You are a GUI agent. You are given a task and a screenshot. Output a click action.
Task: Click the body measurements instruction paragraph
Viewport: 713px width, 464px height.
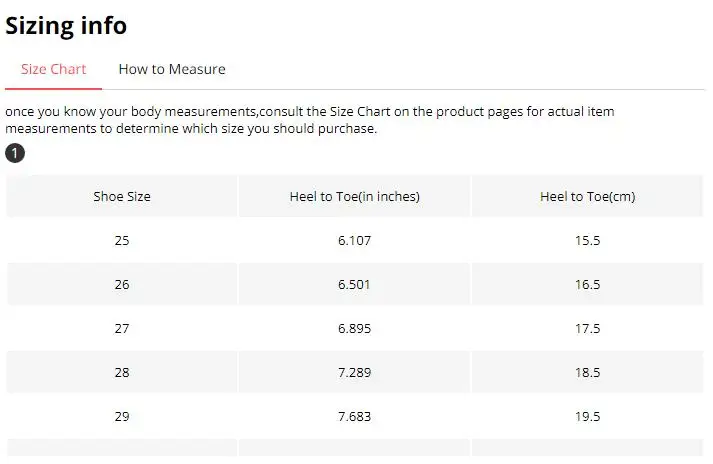310,120
